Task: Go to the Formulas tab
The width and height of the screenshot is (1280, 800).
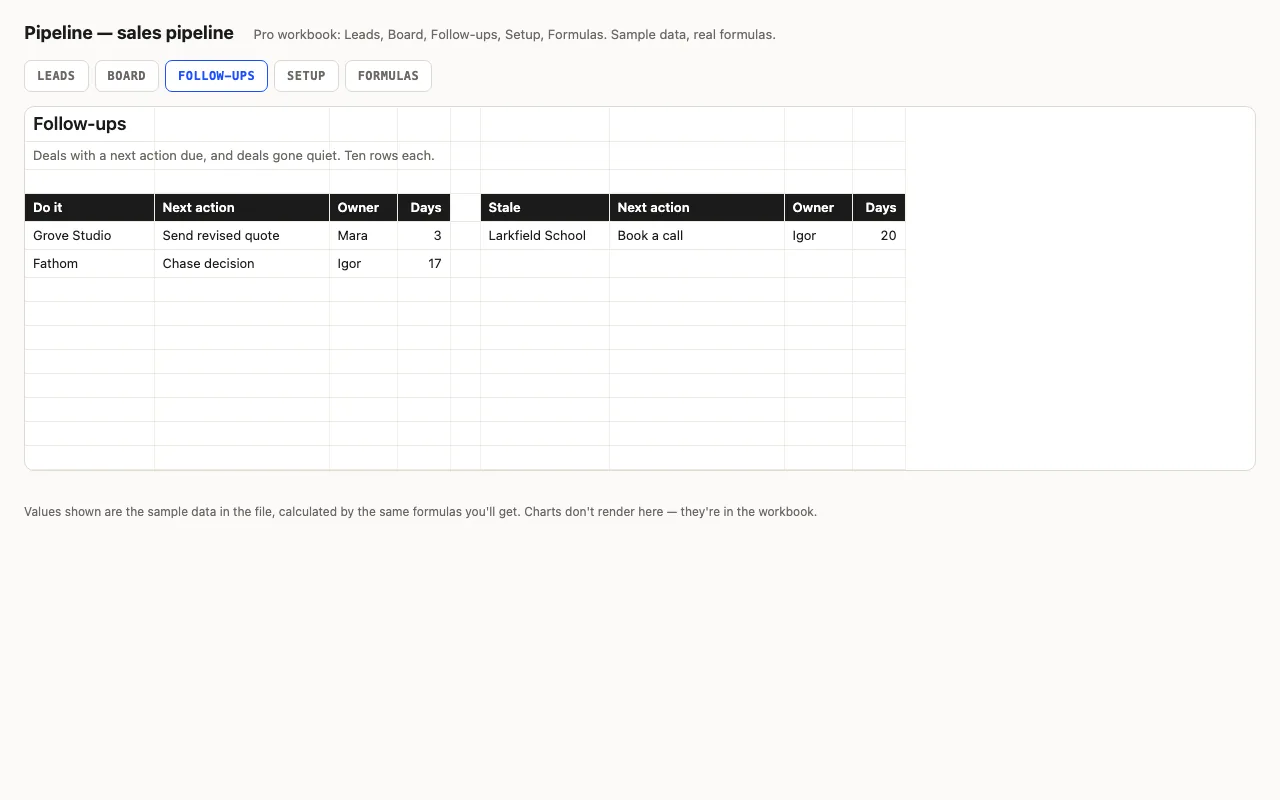Action: pyautogui.click(x=388, y=76)
